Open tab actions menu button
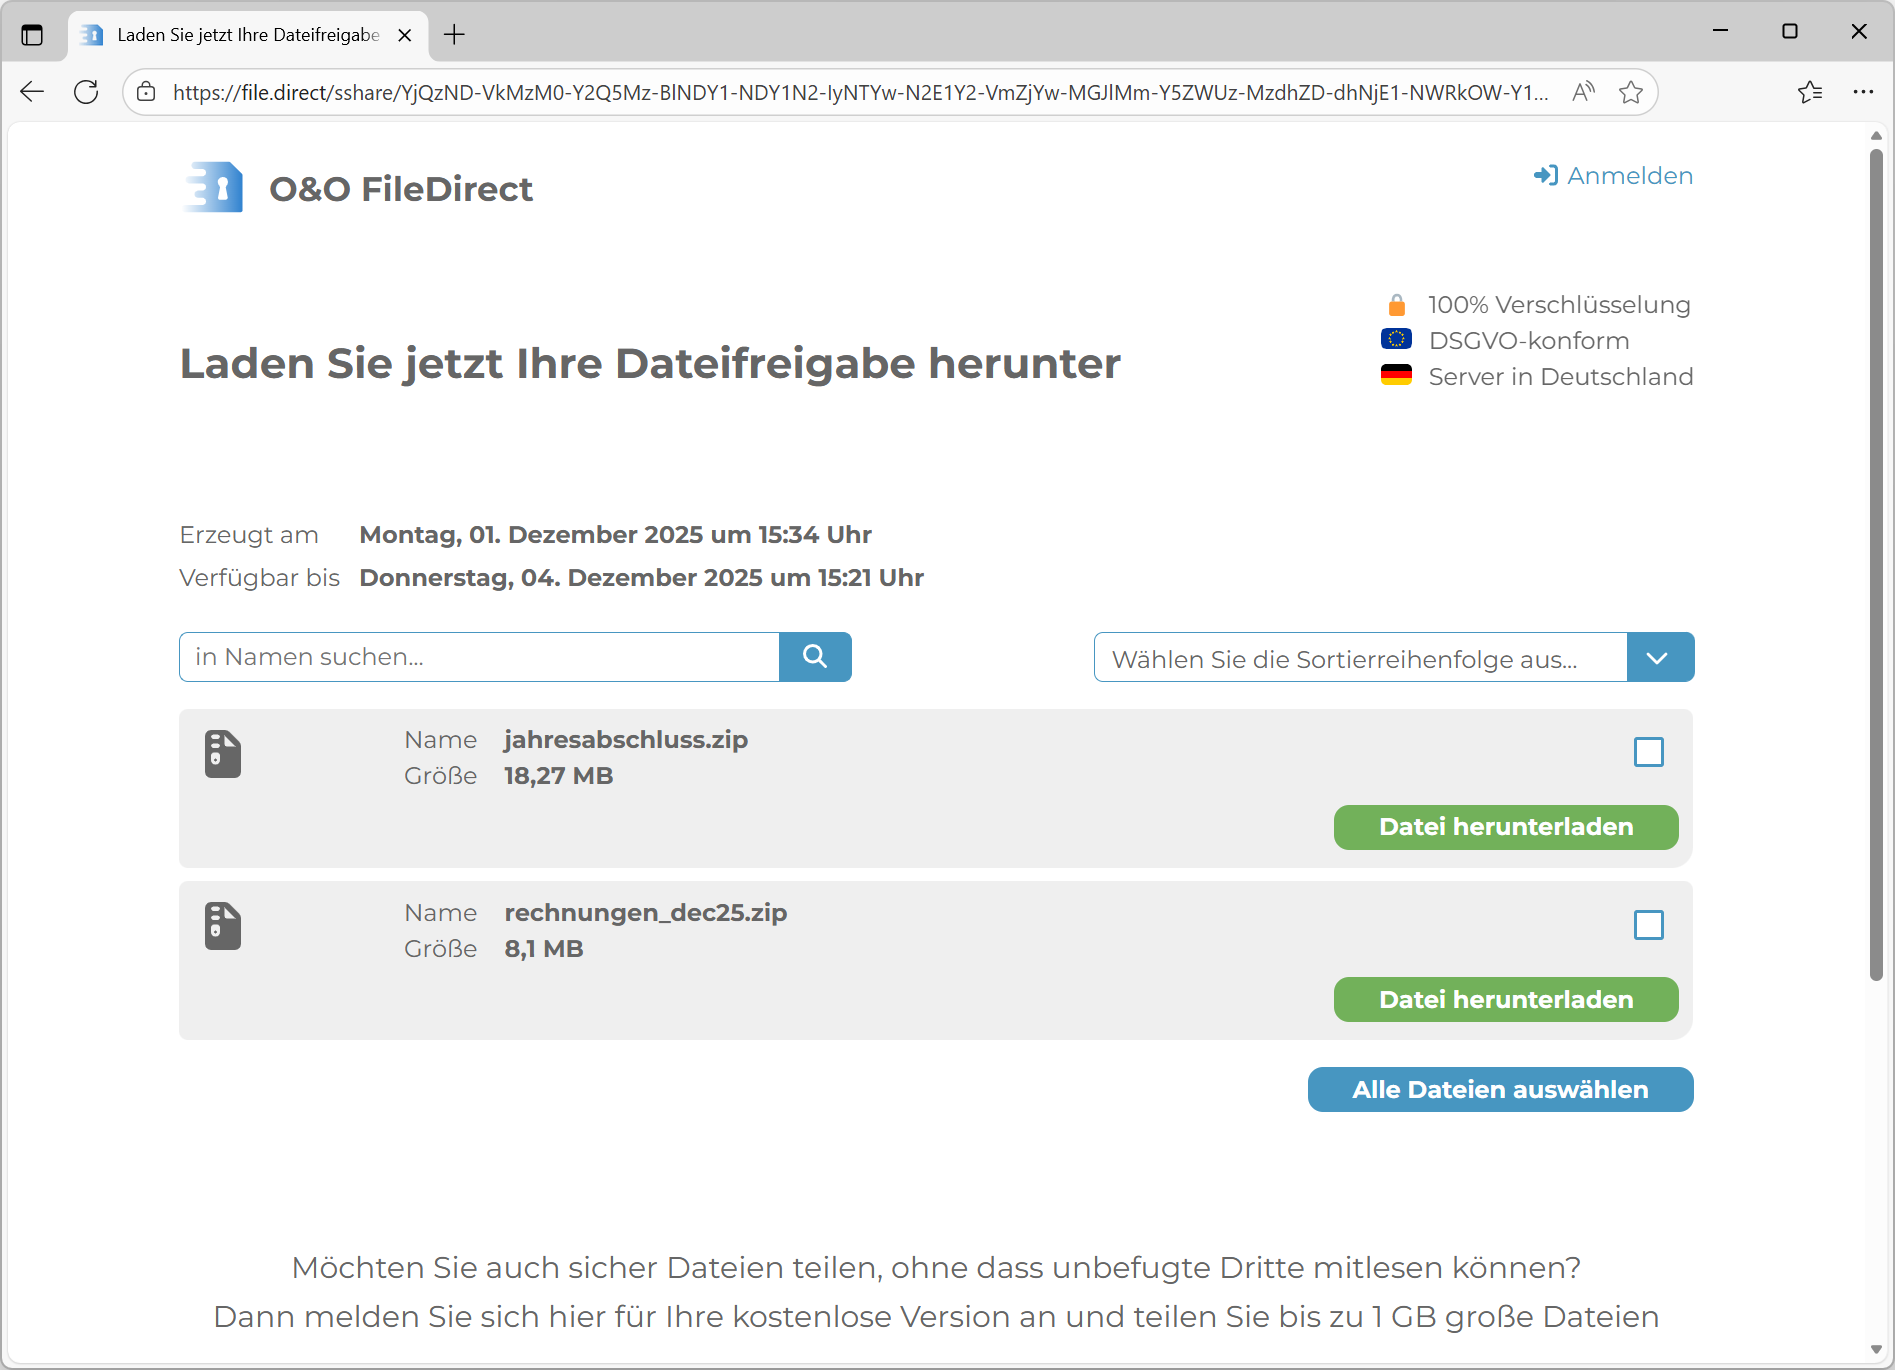1895x1370 pixels. point(32,35)
